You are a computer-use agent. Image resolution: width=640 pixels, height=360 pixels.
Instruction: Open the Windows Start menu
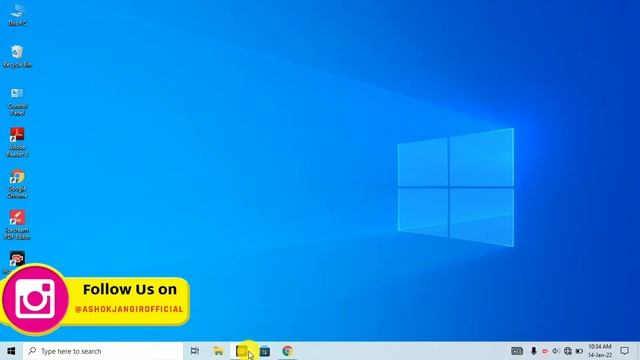11,351
